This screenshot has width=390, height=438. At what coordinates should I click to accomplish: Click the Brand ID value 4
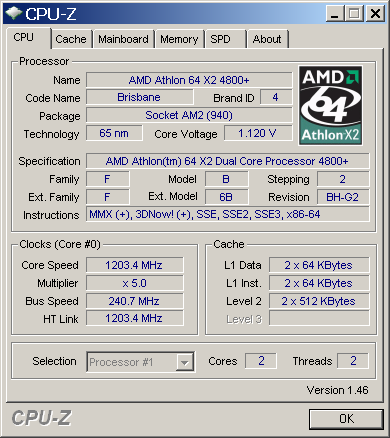276,97
